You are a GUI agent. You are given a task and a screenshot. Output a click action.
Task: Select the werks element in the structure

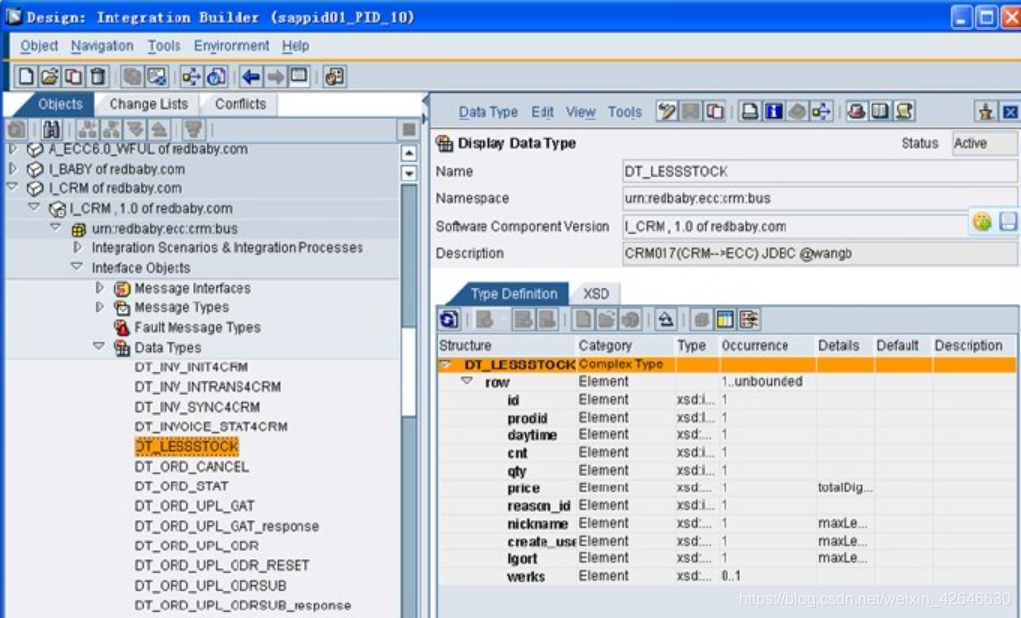(x=527, y=576)
